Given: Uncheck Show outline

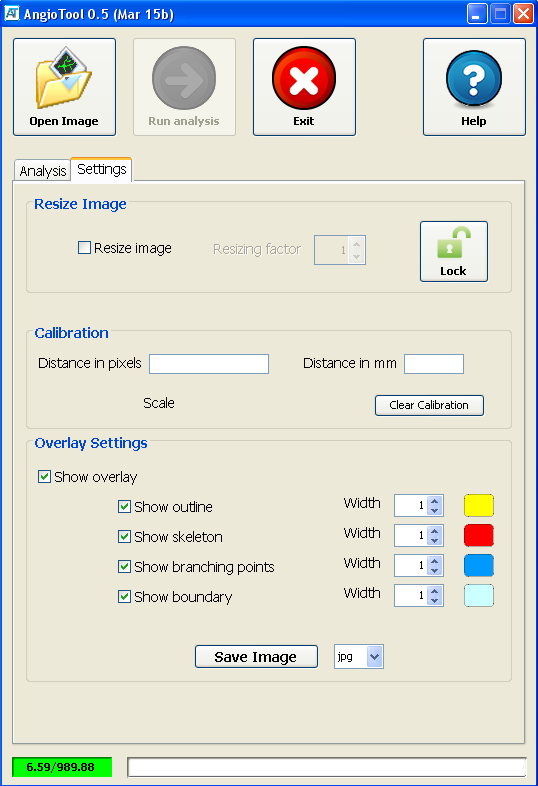Looking at the screenshot, I should [124, 506].
